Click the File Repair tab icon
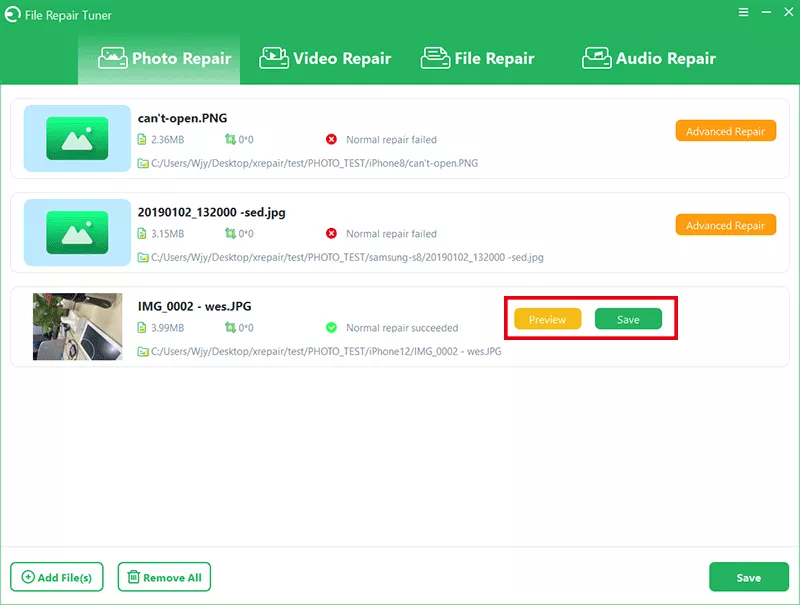Screen dimensions: 800x605 435,58
